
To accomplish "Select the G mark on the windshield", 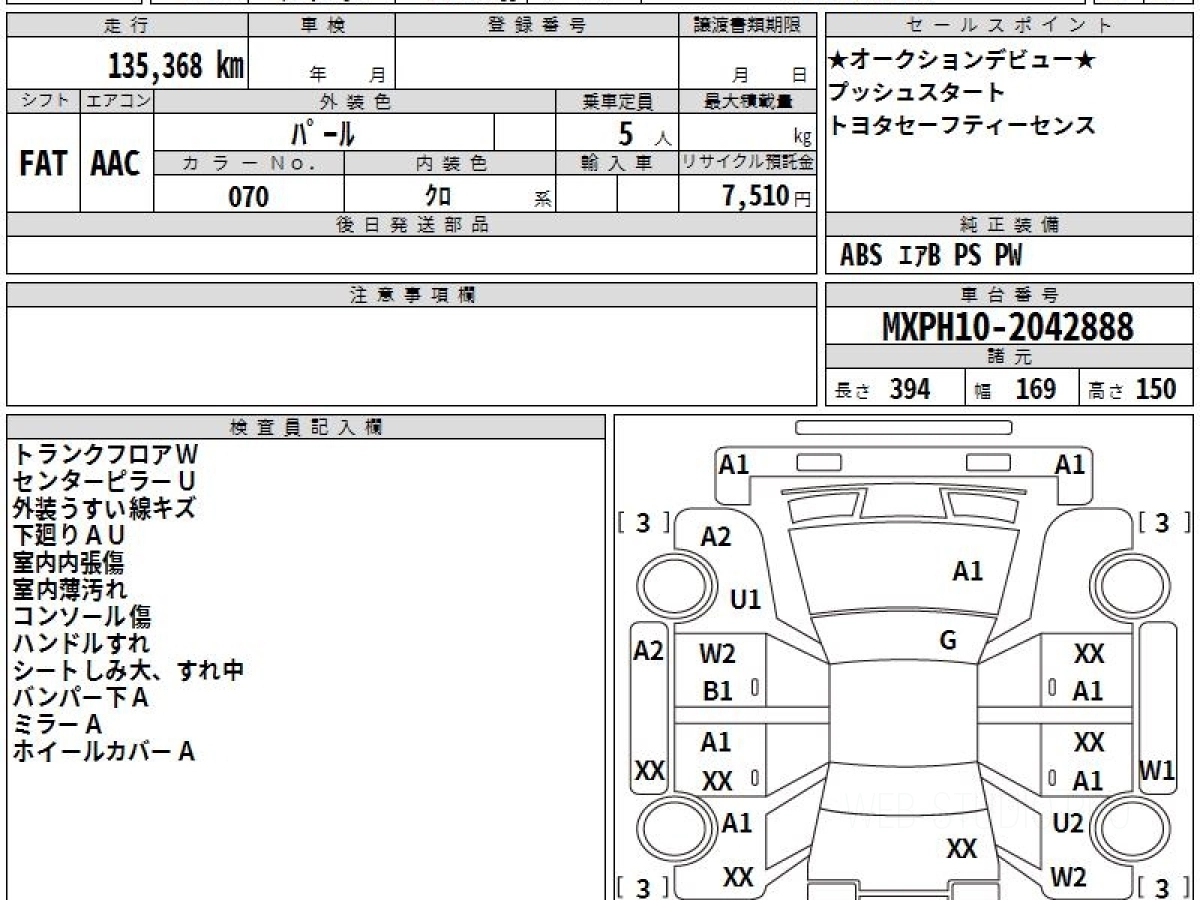I will (947, 641).
